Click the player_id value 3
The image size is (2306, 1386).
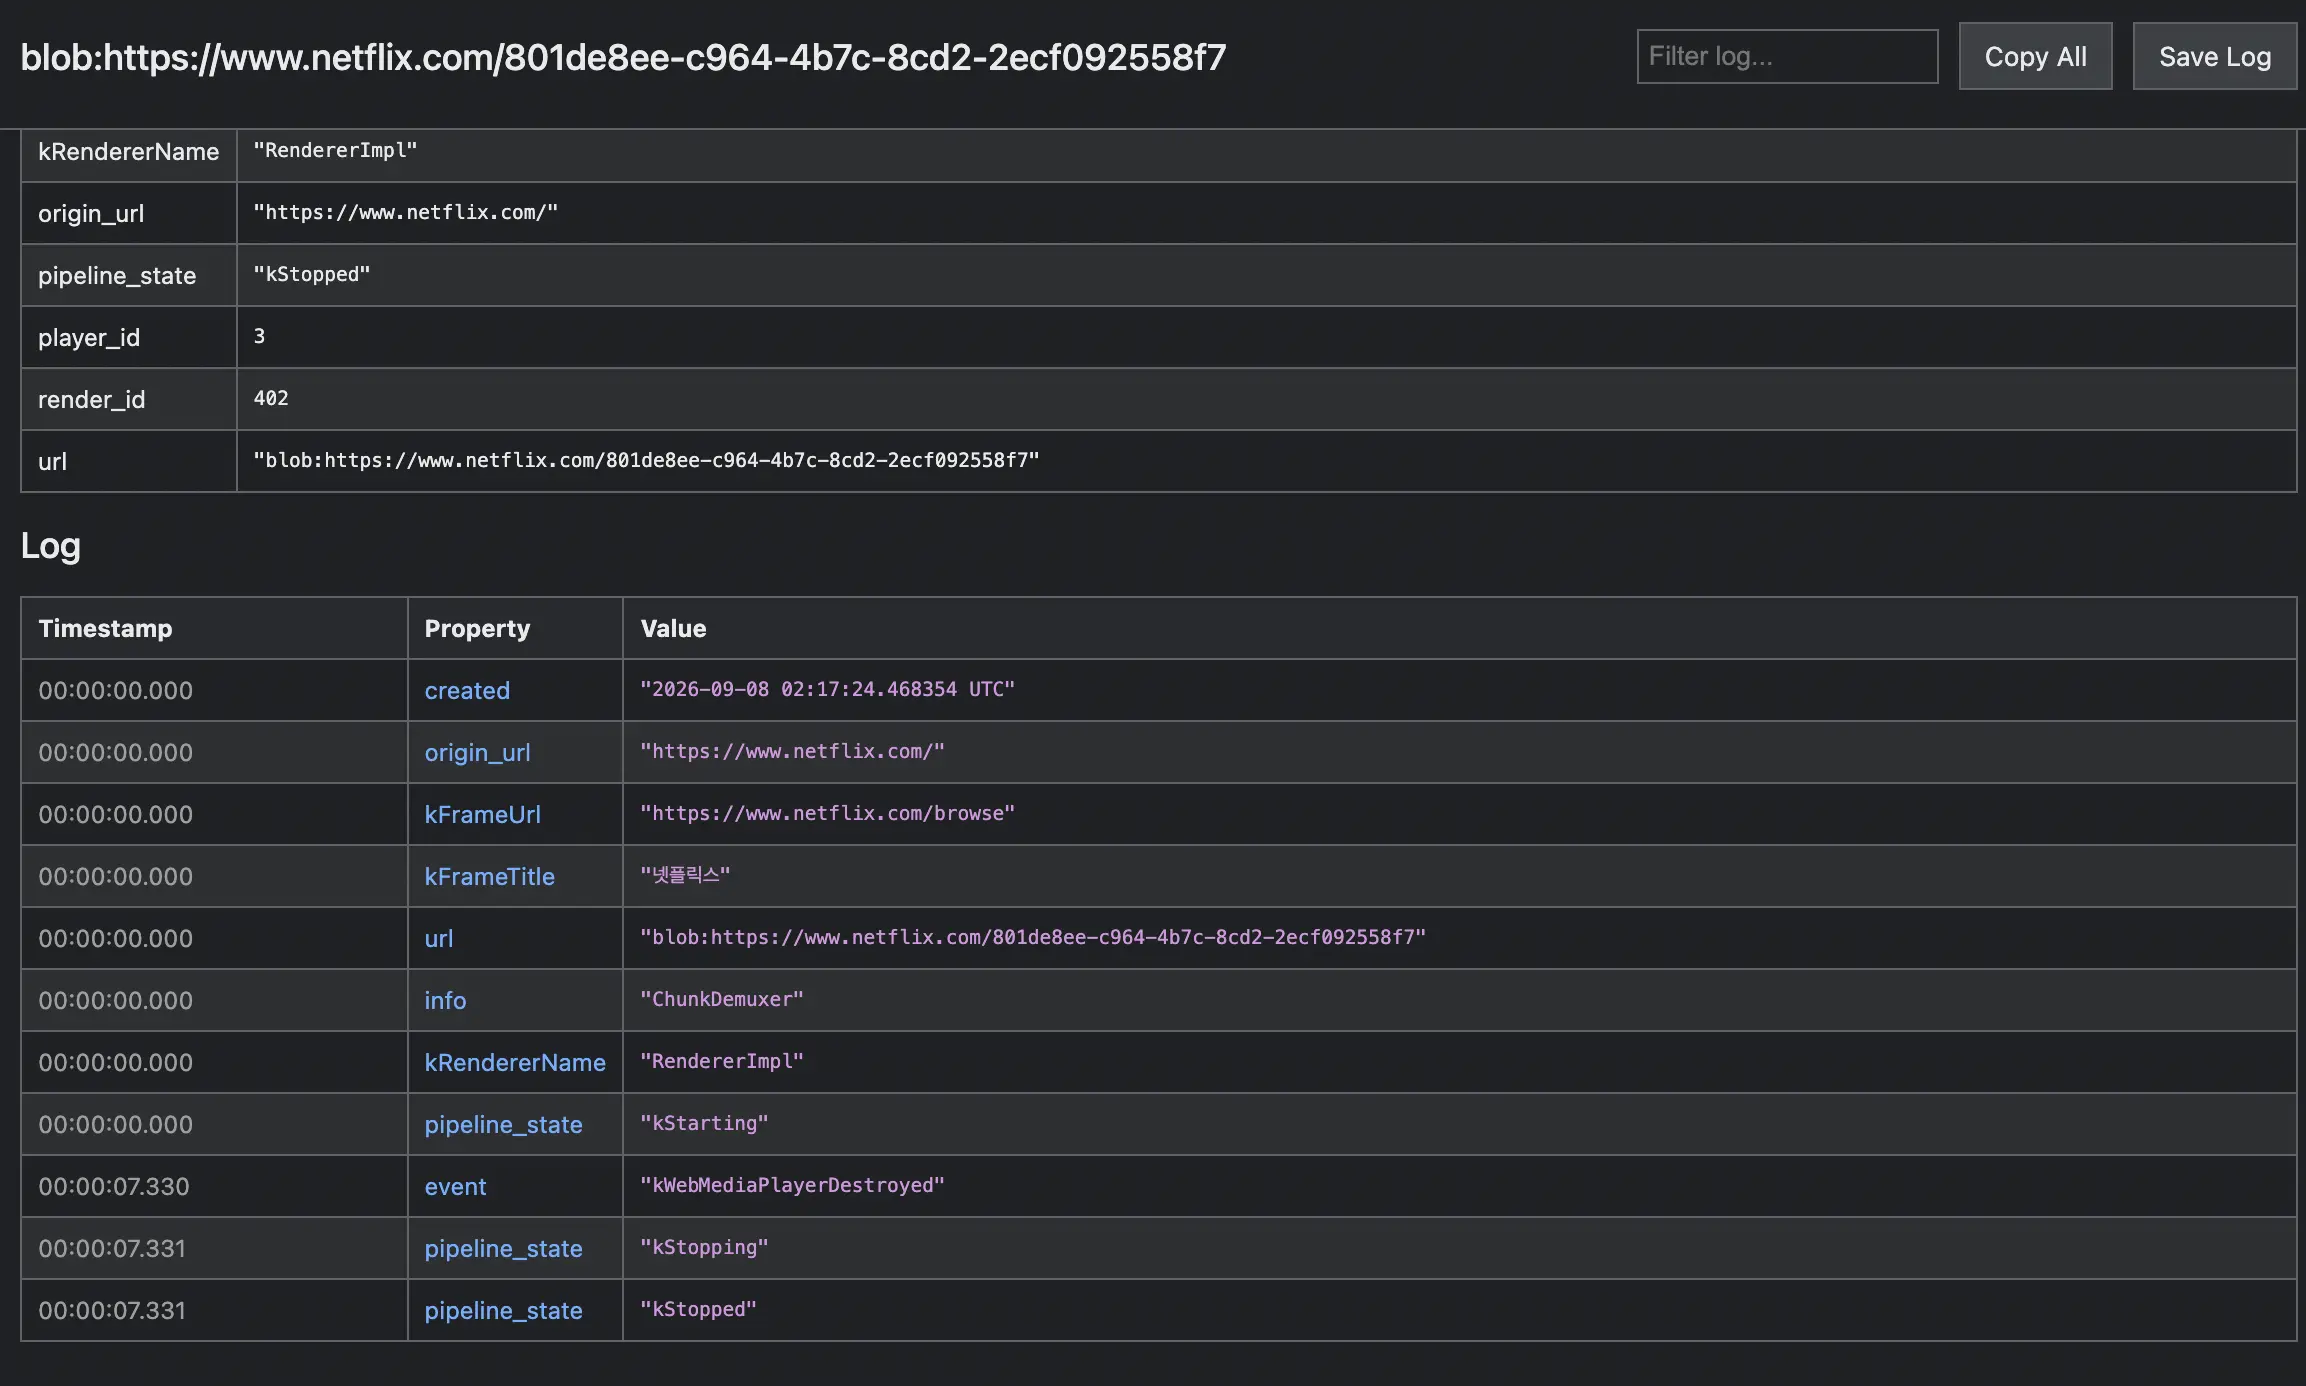pyautogui.click(x=259, y=336)
